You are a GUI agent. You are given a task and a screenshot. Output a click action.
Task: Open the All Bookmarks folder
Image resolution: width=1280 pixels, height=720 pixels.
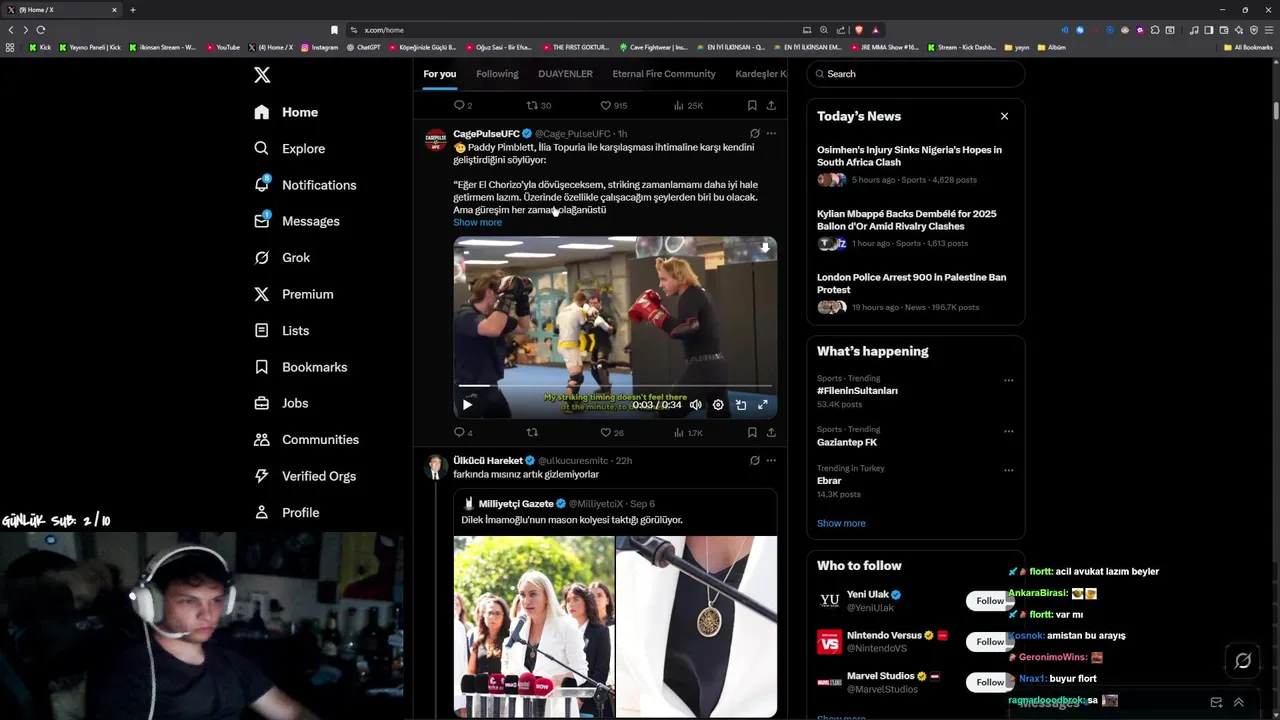tap(1248, 47)
